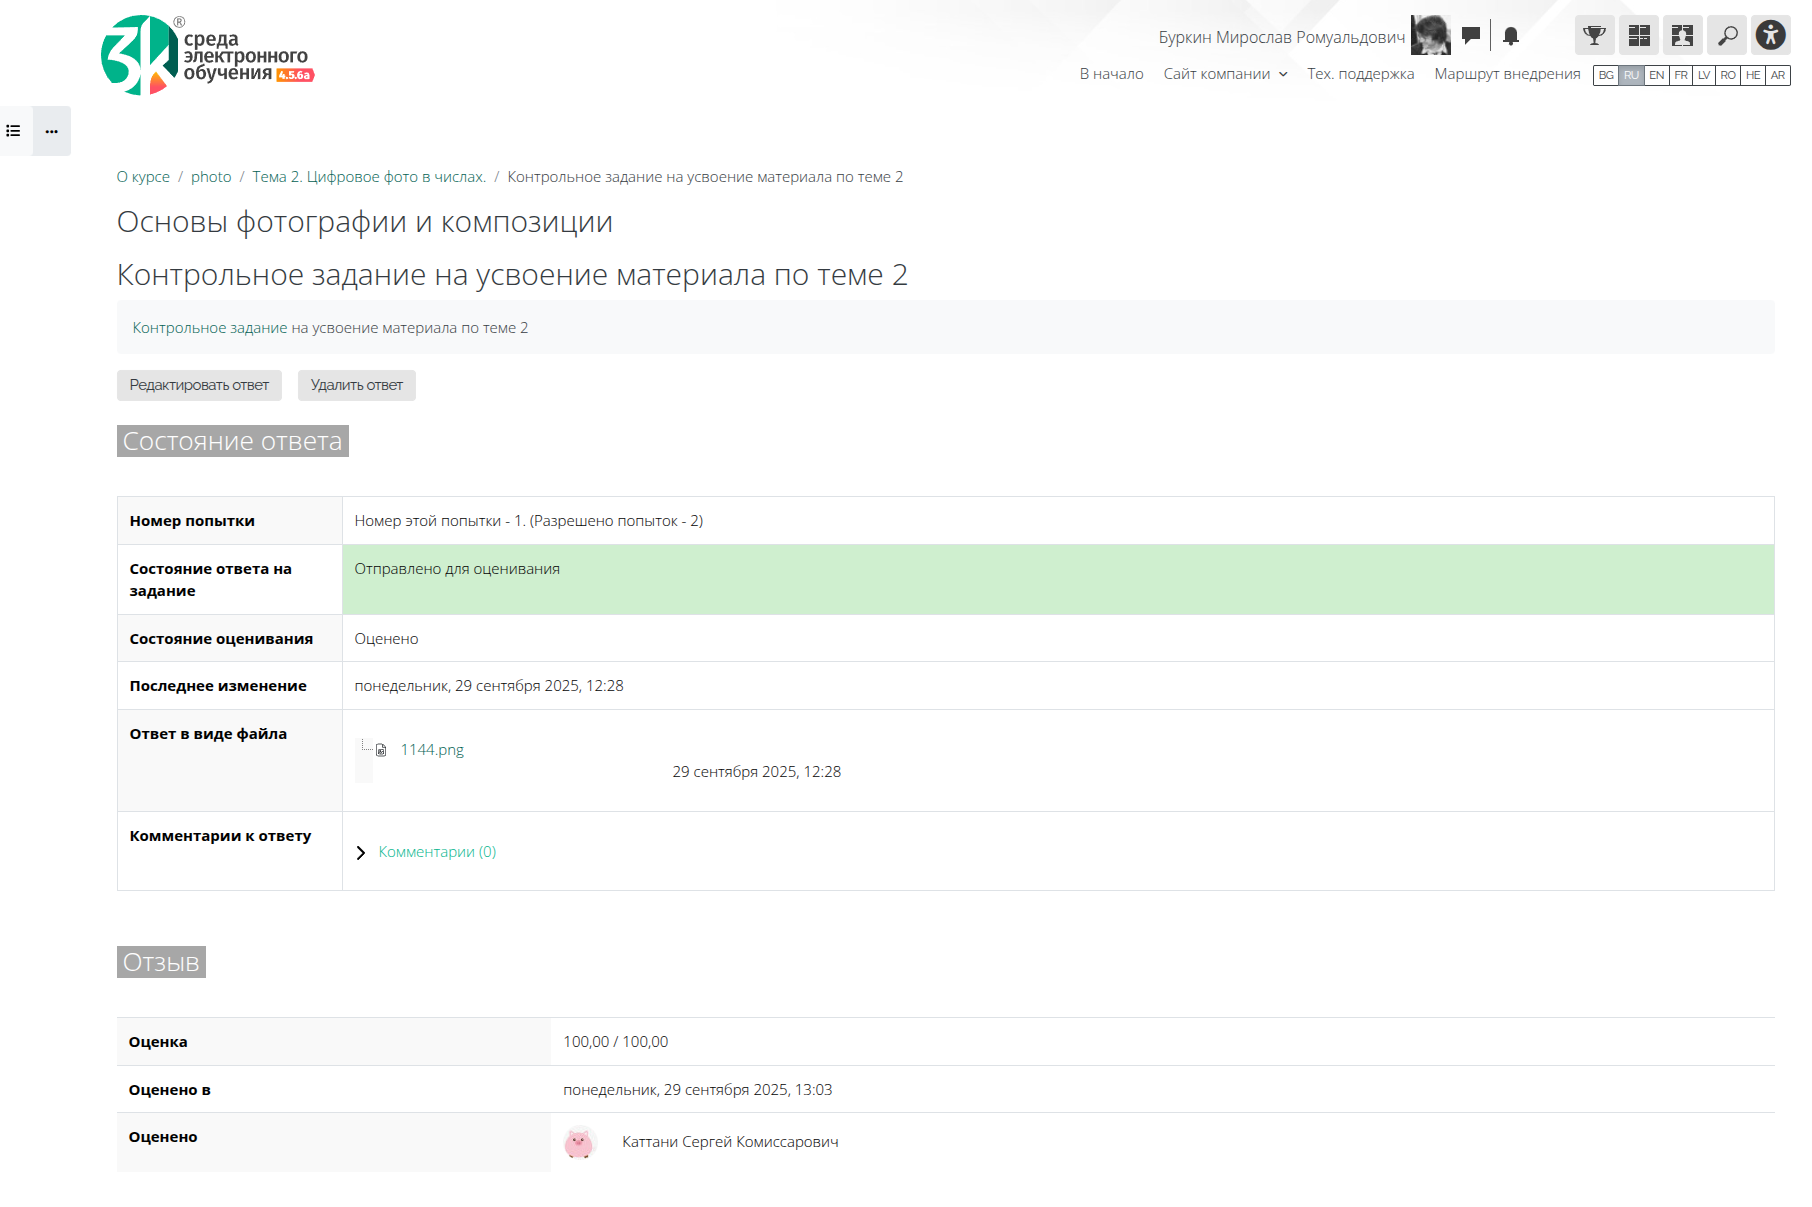This screenshot has width=1812, height=1207.
Task: Open the course index list icon
Action: [14, 131]
